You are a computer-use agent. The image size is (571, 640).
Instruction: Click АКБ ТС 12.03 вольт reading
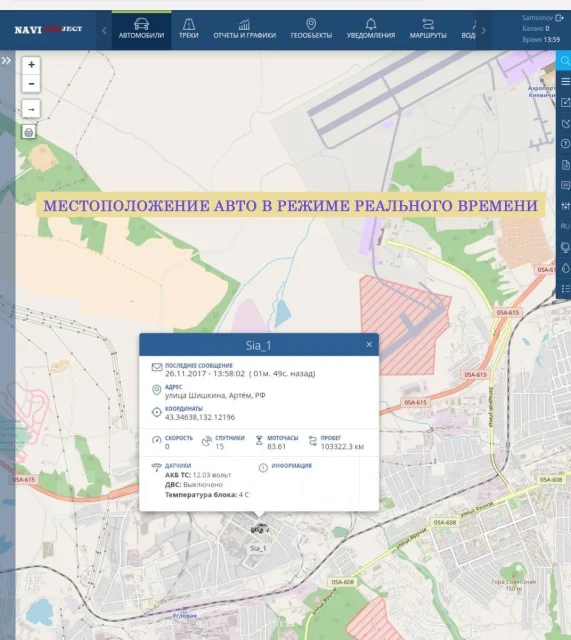198,475
